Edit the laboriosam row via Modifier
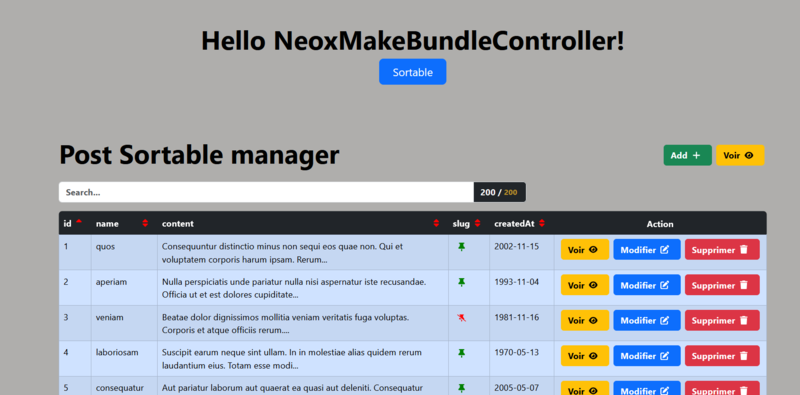This screenshot has width=800, height=395. (647, 356)
